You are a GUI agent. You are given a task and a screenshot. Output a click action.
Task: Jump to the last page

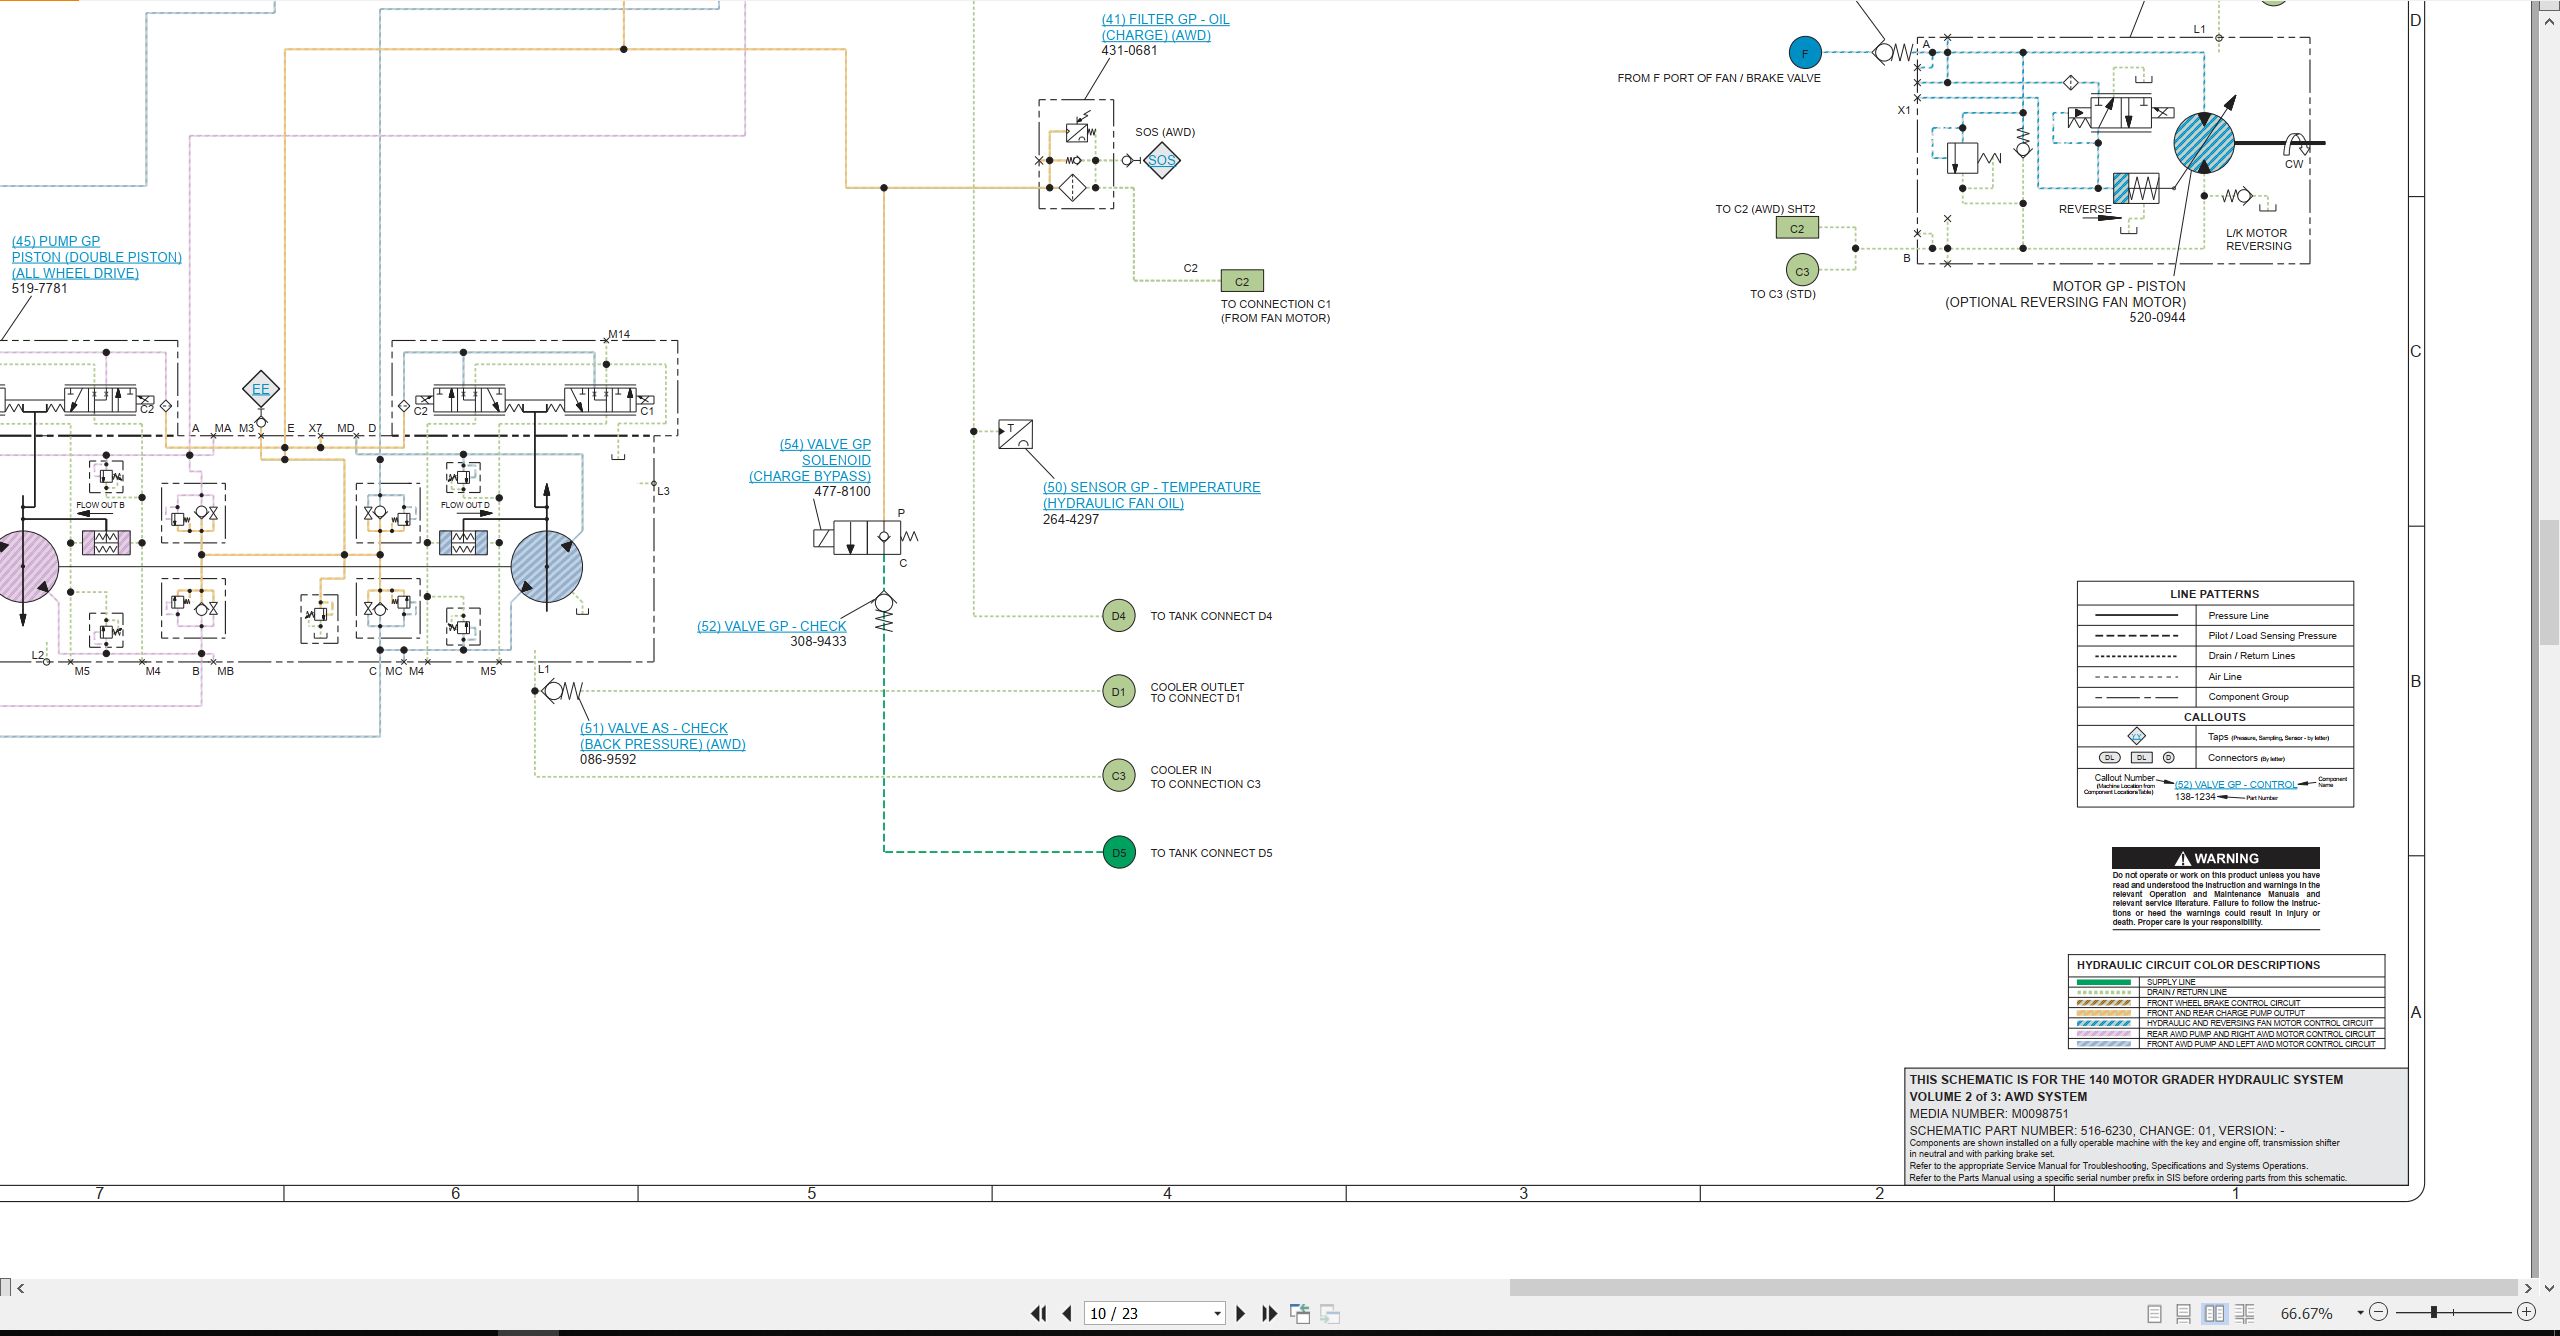click(1270, 1313)
